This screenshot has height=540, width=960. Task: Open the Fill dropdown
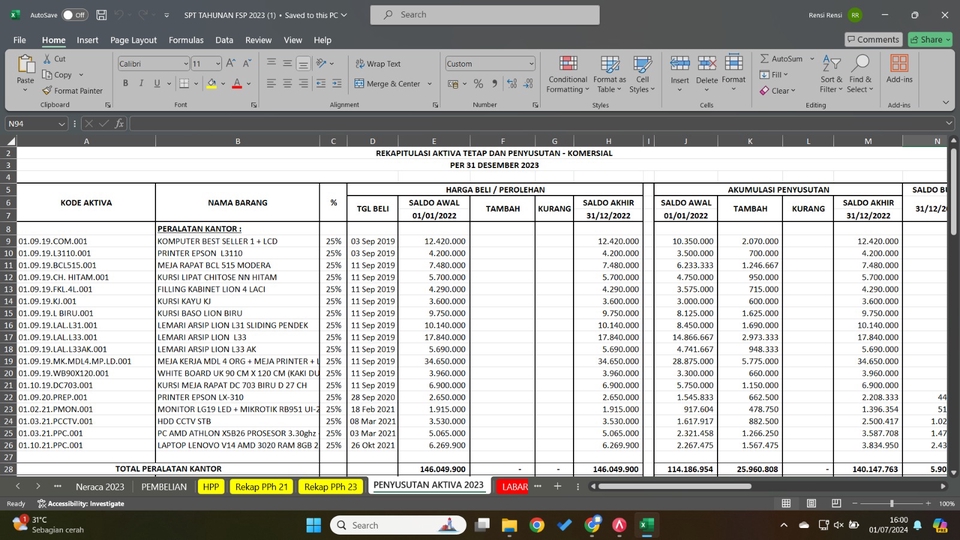pyautogui.click(x=774, y=75)
